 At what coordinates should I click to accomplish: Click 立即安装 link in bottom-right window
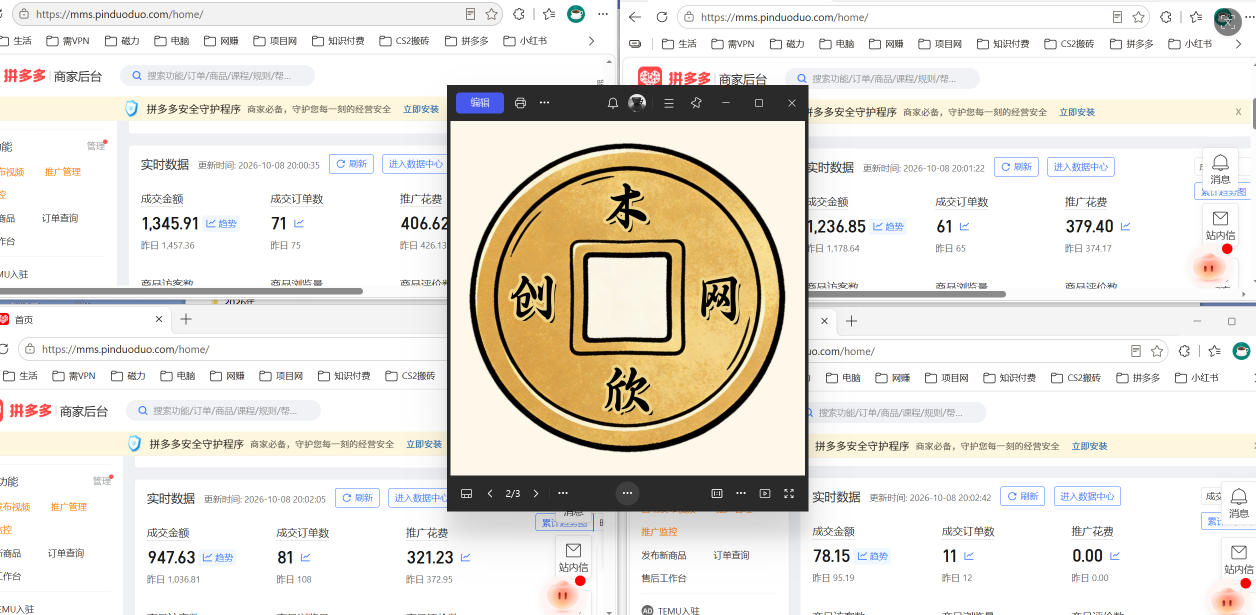click(1090, 446)
